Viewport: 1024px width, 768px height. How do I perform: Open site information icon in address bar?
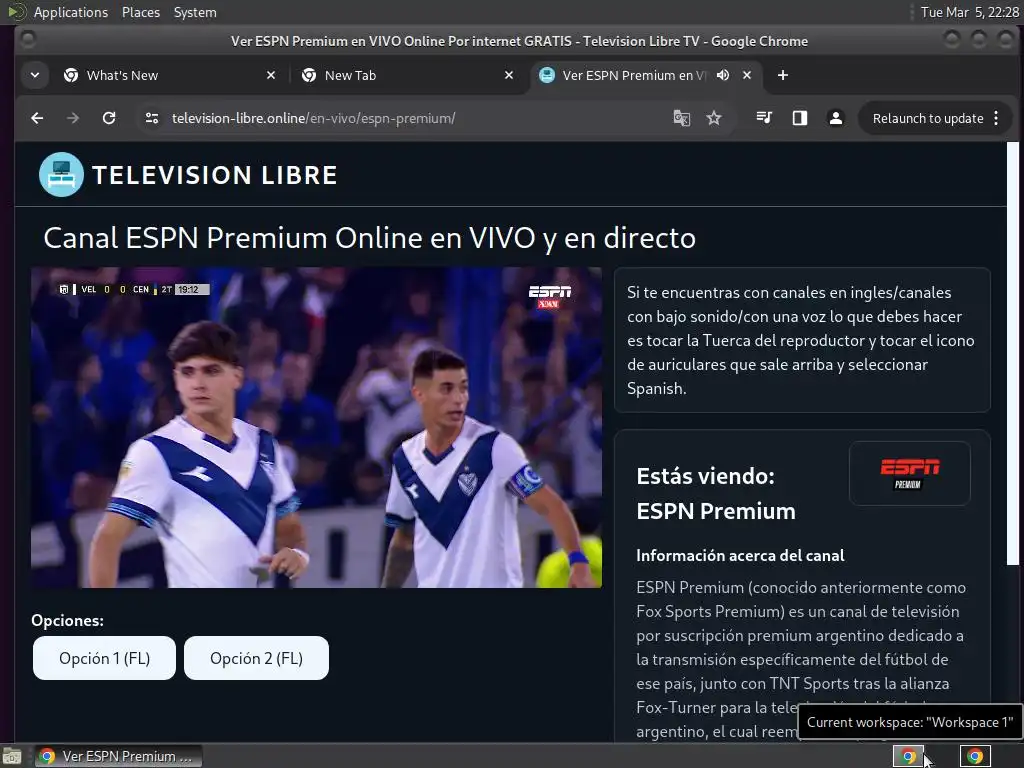[152, 118]
